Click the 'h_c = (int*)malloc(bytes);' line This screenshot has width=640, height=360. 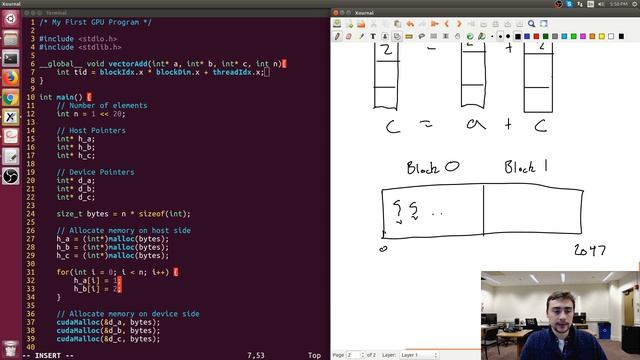point(112,256)
